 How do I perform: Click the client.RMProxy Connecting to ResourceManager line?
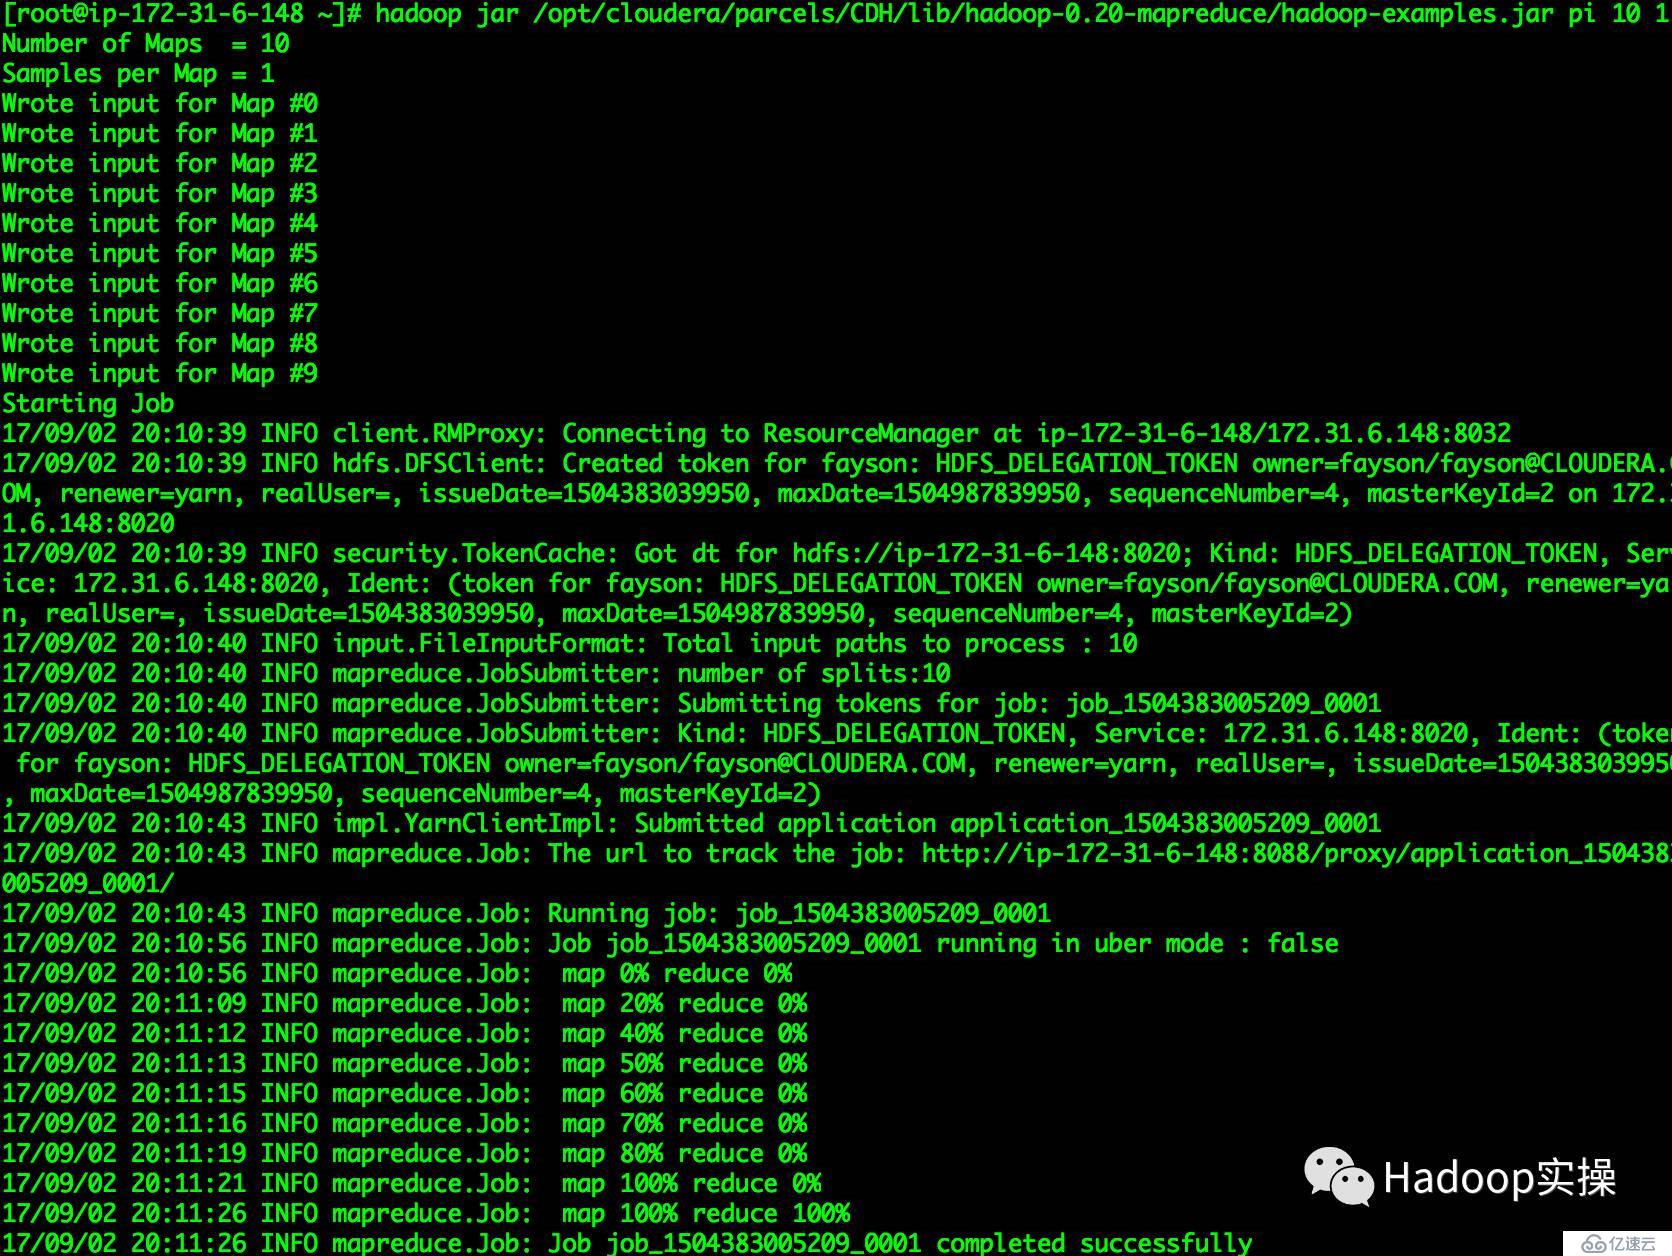(757, 434)
